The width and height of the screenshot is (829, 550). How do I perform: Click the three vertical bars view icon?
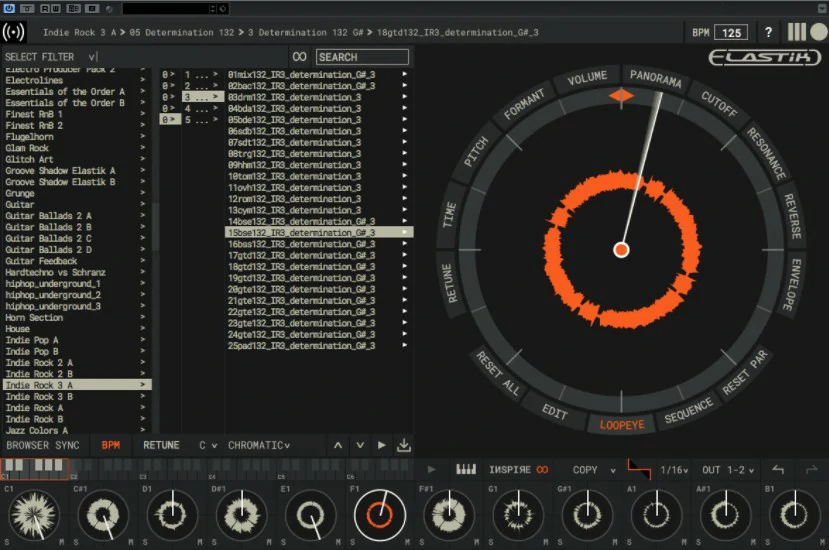pyautogui.click(x=797, y=32)
